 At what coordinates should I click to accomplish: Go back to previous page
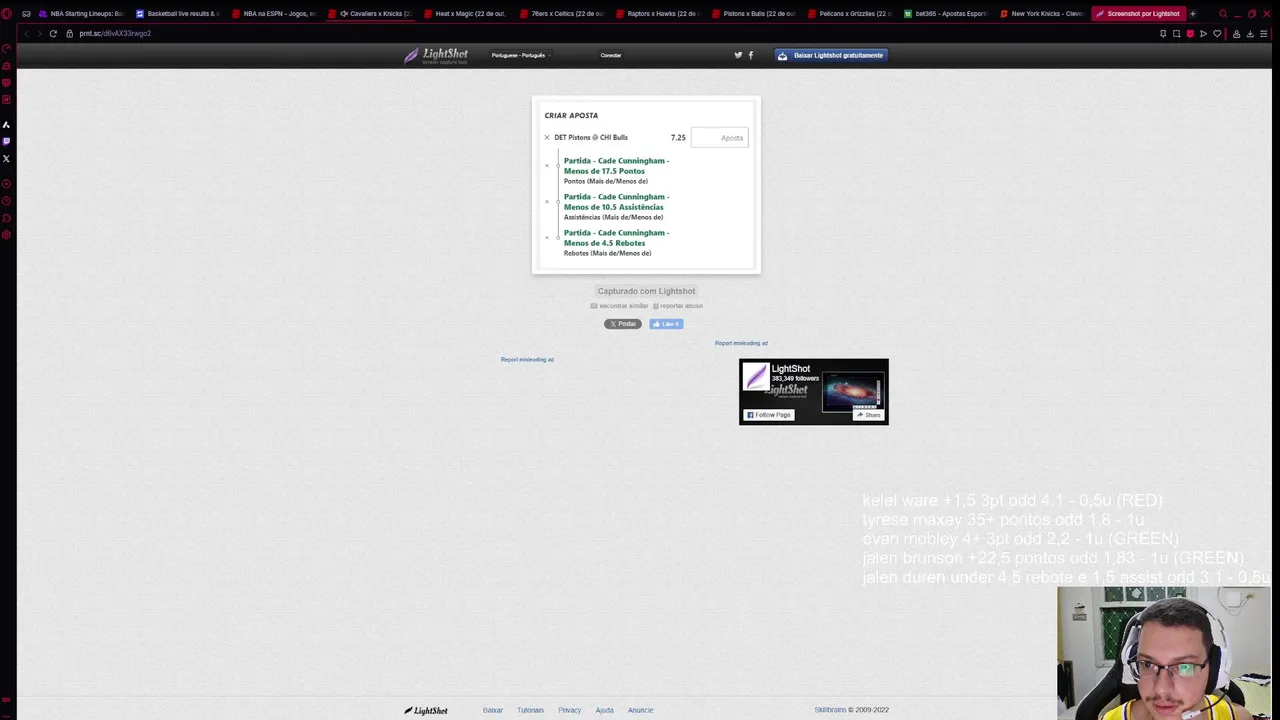click(27, 33)
